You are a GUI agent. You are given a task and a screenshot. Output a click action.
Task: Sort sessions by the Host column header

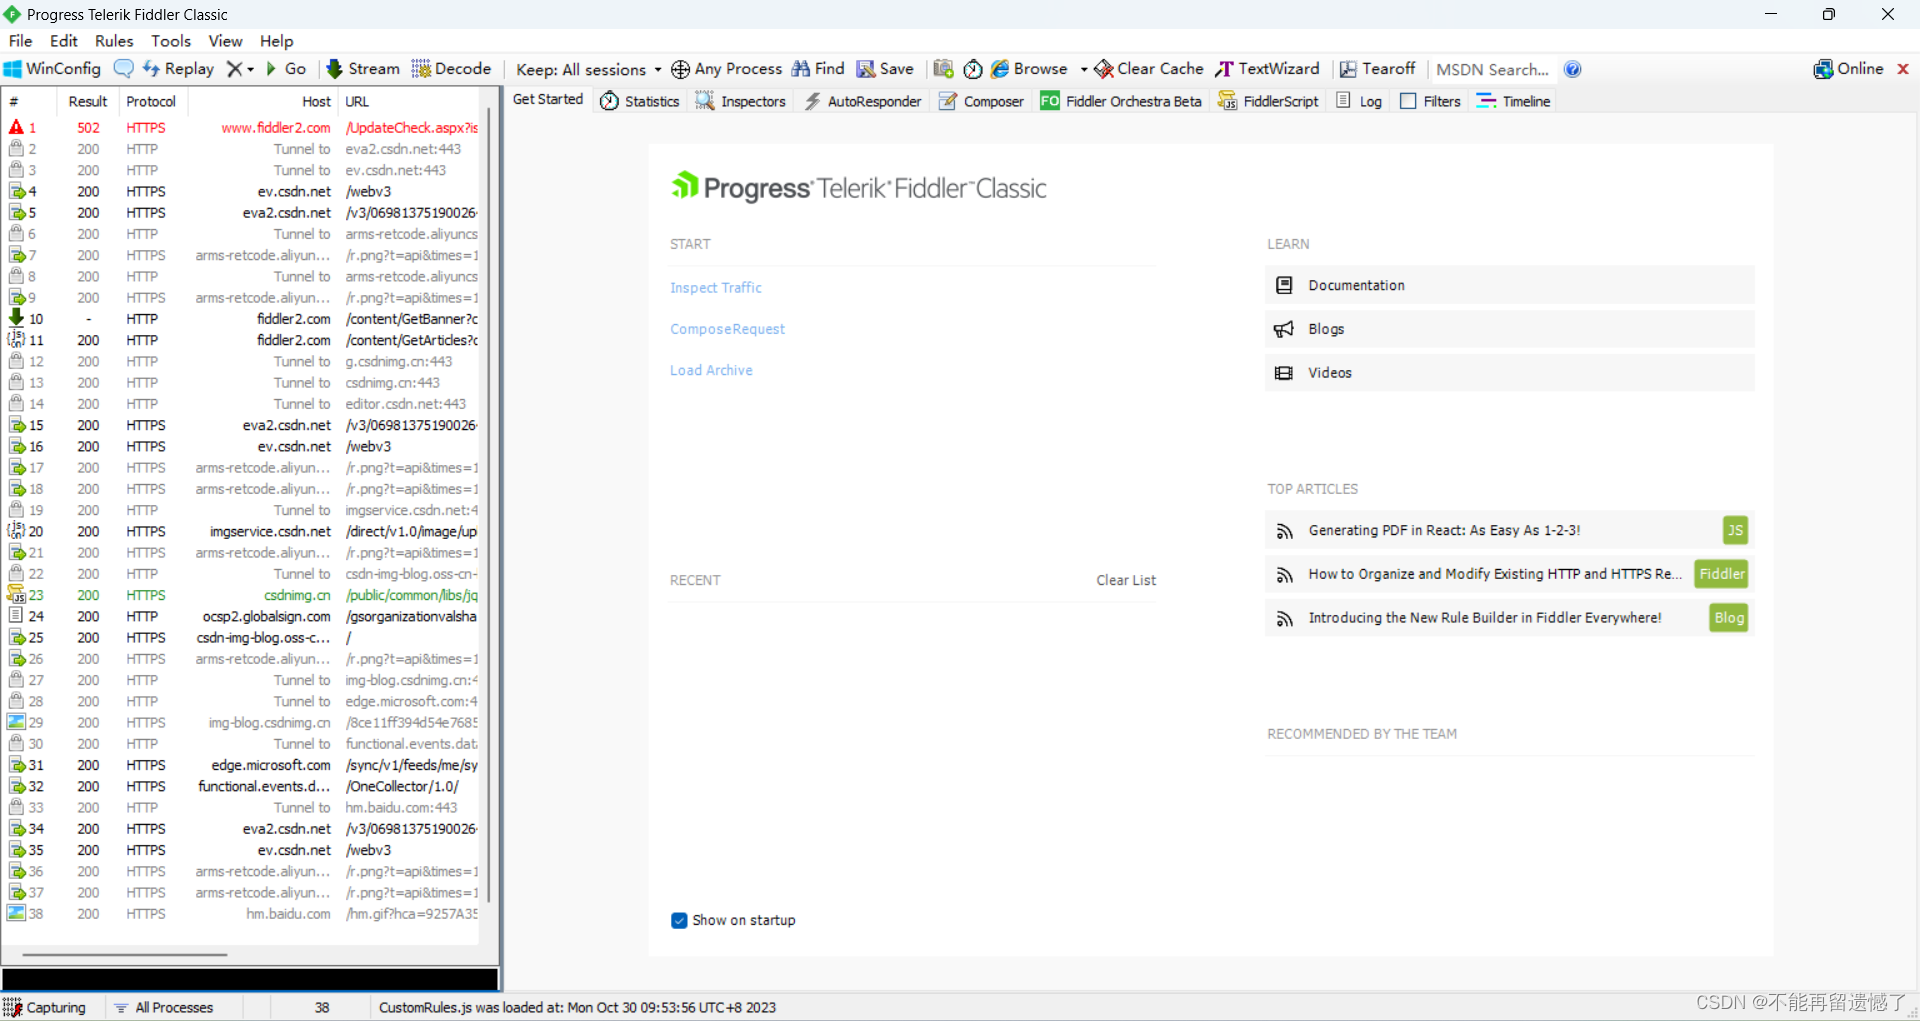pyautogui.click(x=264, y=101)
